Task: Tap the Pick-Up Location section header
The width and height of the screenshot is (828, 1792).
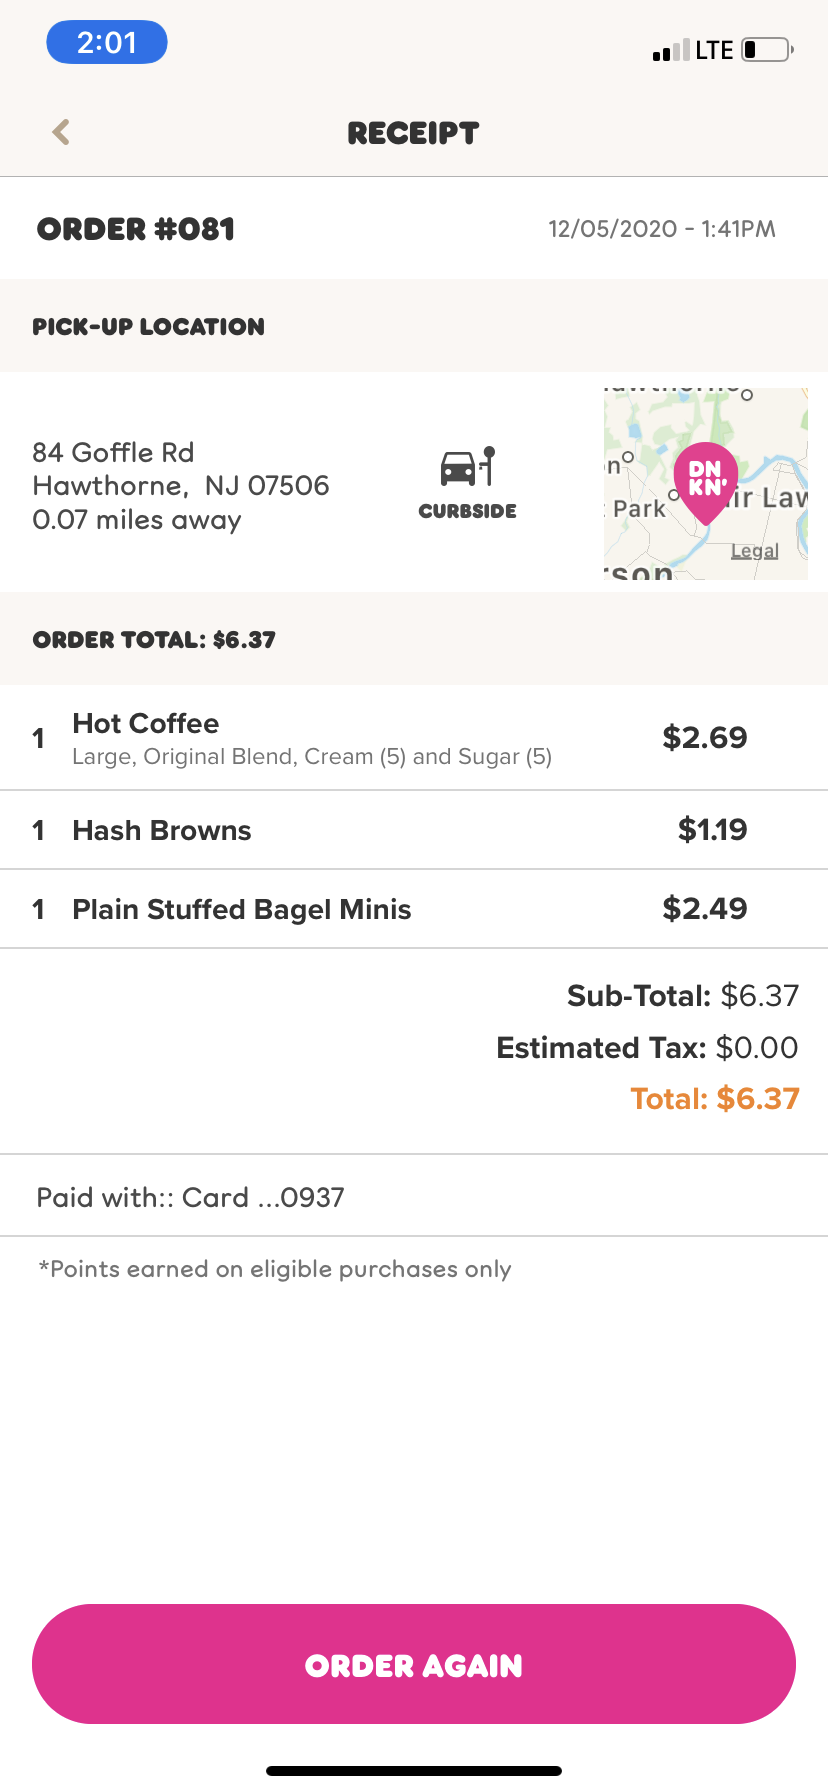Action: 149,327
